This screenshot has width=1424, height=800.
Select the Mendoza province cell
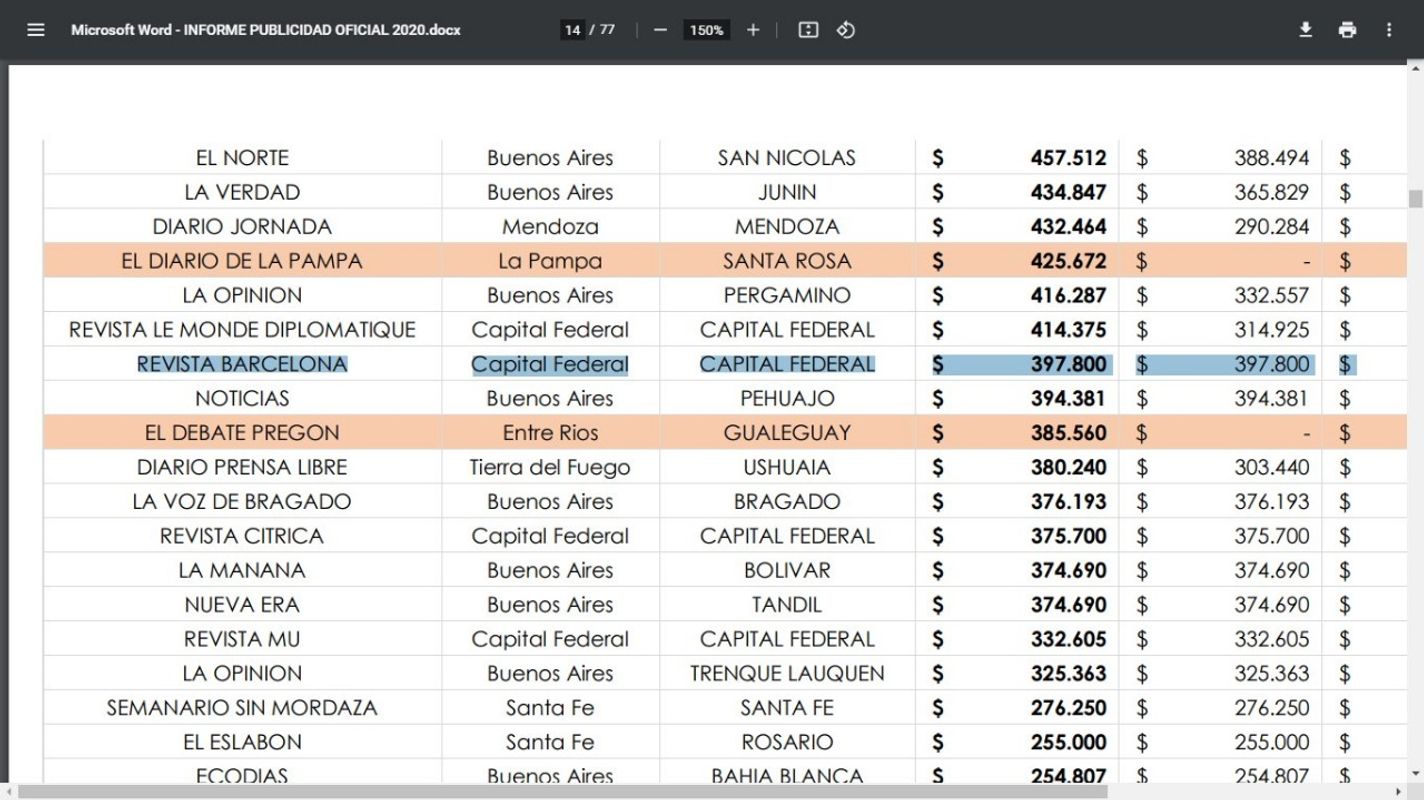pyautogui.click(x=550, y=227)
